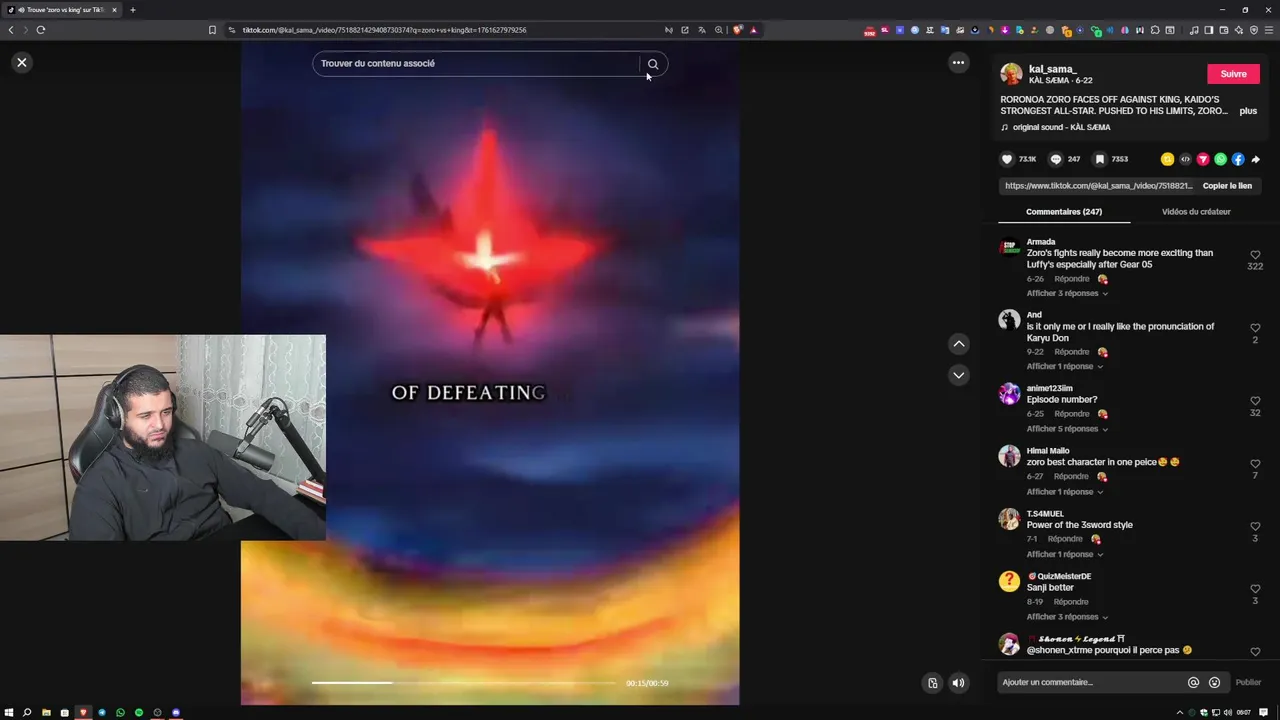The width and height of the screenshot is (1280, 720).
Task: Open Spotify from the taskbar
Action: pyautogui.click(x=138, y=713)
